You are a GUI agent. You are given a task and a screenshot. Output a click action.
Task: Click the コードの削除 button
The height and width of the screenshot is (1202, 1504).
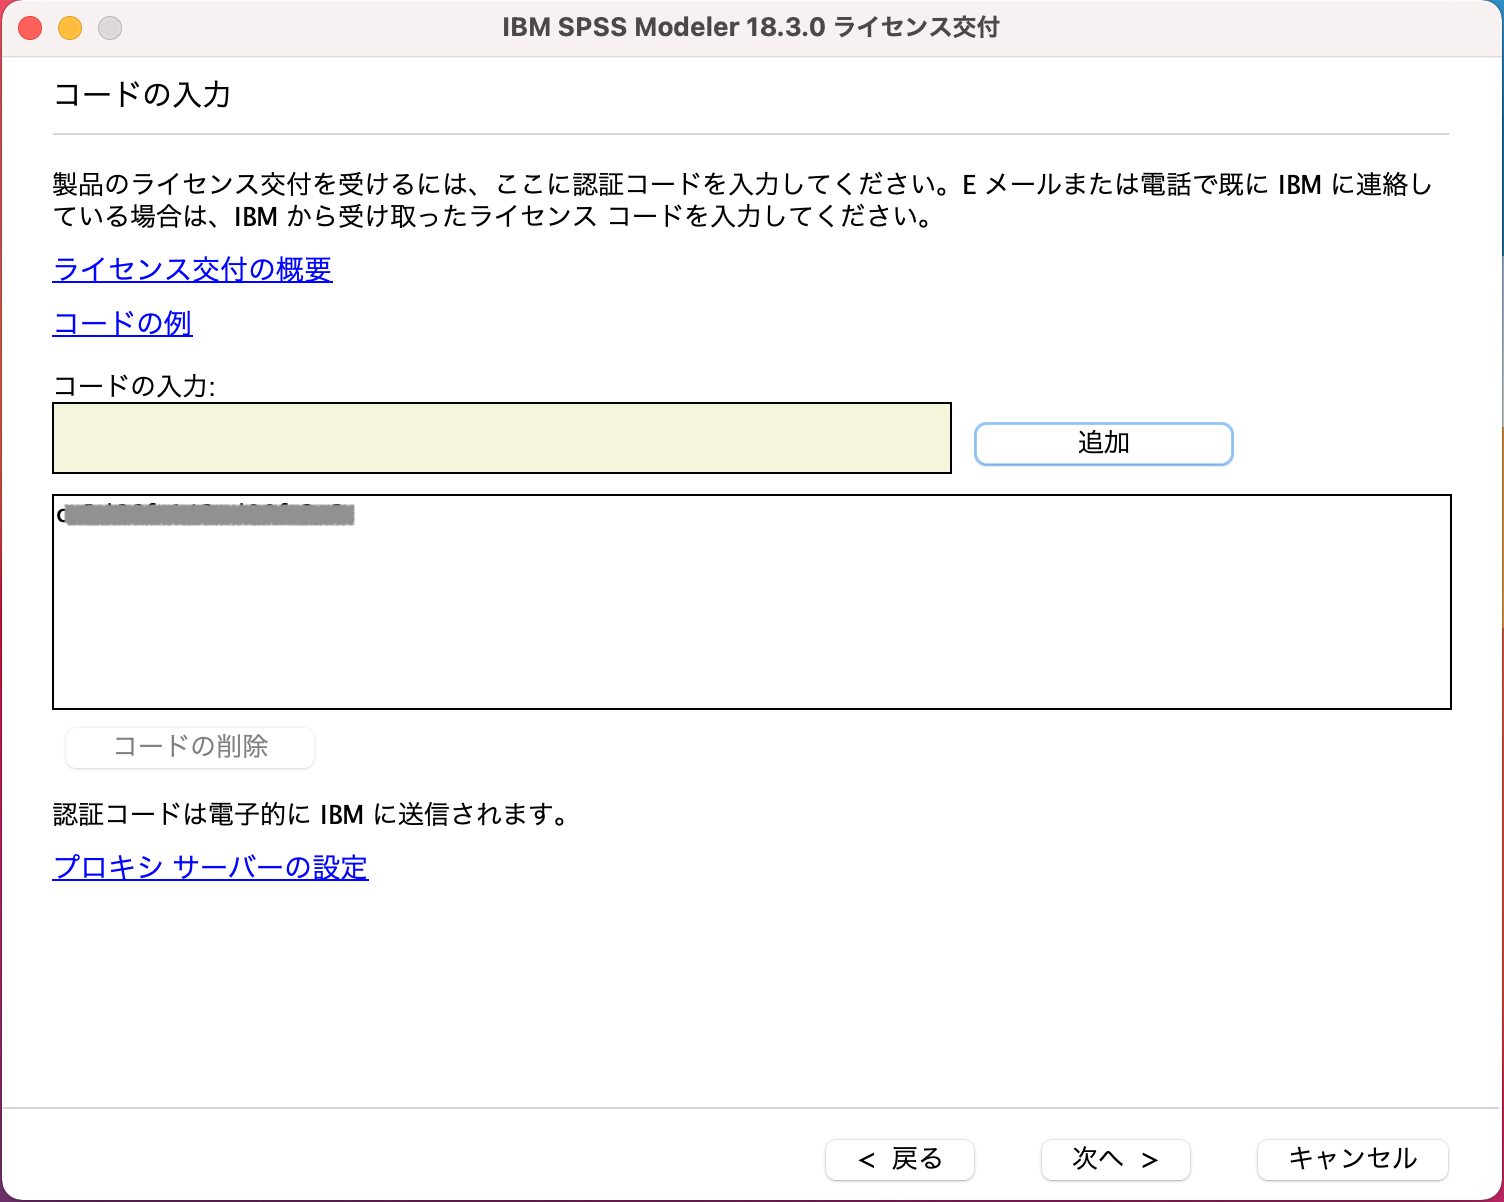click(x=190, y=747)
